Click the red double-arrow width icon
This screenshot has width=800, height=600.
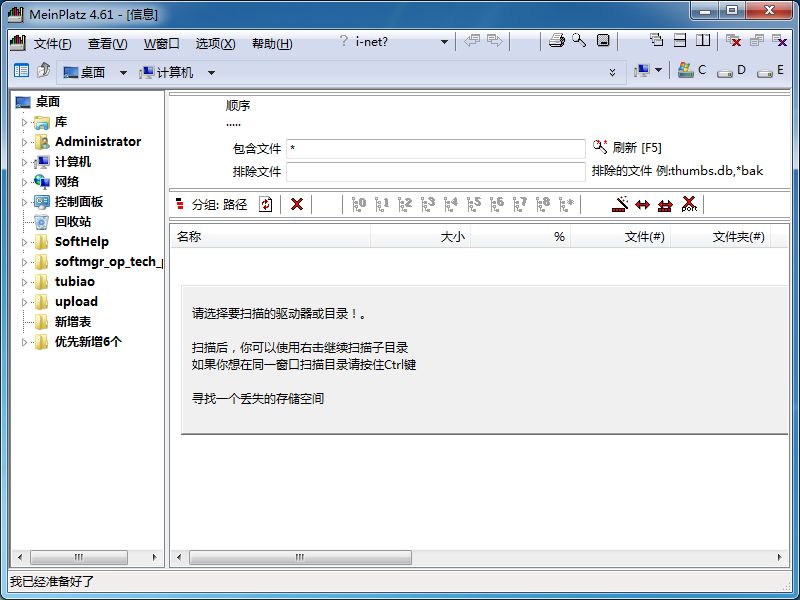pos(642,205)
